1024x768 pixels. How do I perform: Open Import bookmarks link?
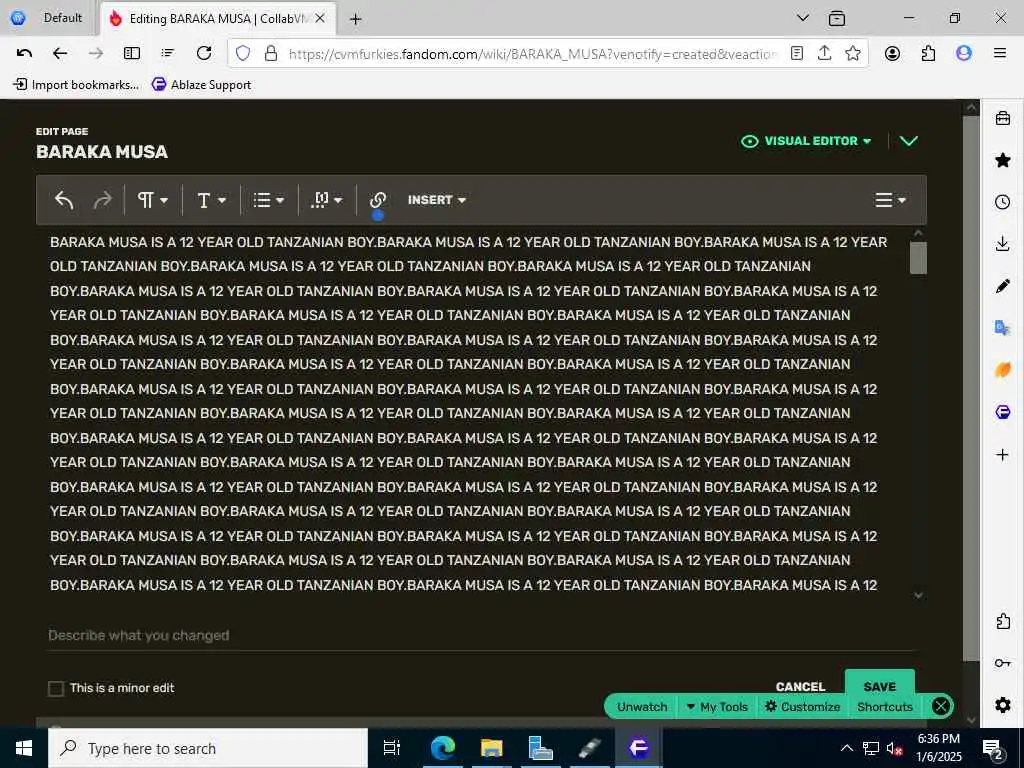click(x=76, y=84)
